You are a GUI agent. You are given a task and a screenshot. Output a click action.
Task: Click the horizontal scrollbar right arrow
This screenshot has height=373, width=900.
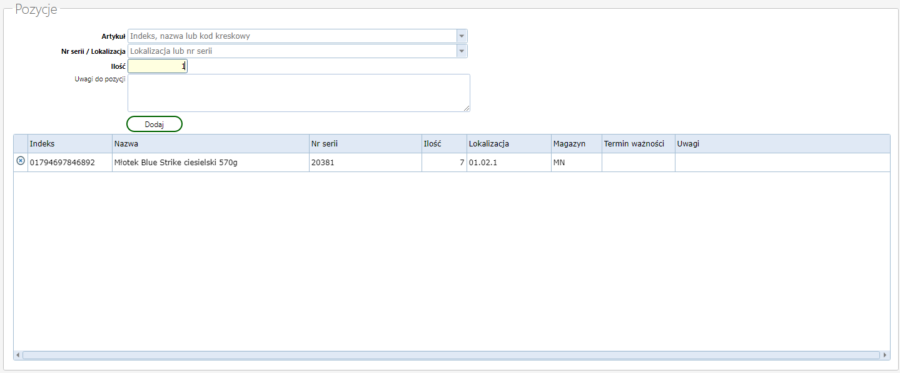tap(885, 355)
